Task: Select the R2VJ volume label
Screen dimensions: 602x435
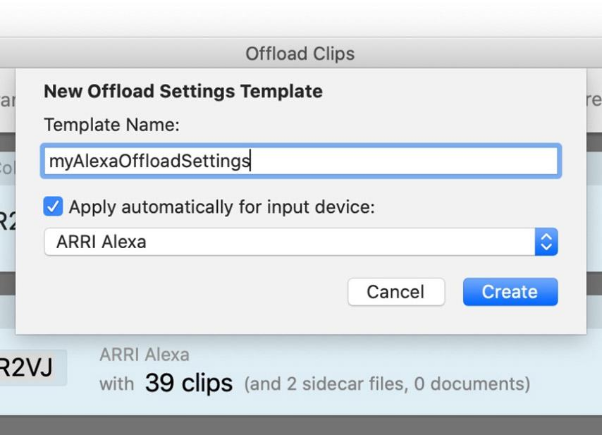Action: [x=26, y=367]
